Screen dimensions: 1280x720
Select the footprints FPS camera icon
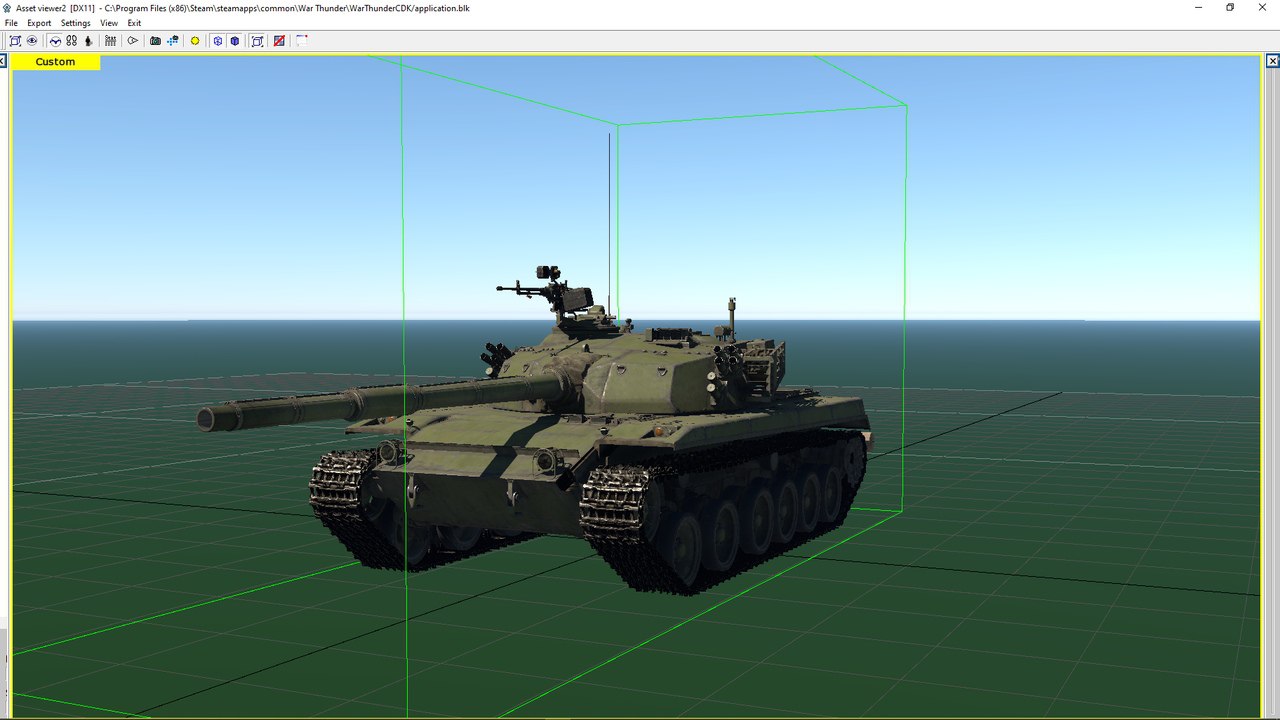coord(71,41)
